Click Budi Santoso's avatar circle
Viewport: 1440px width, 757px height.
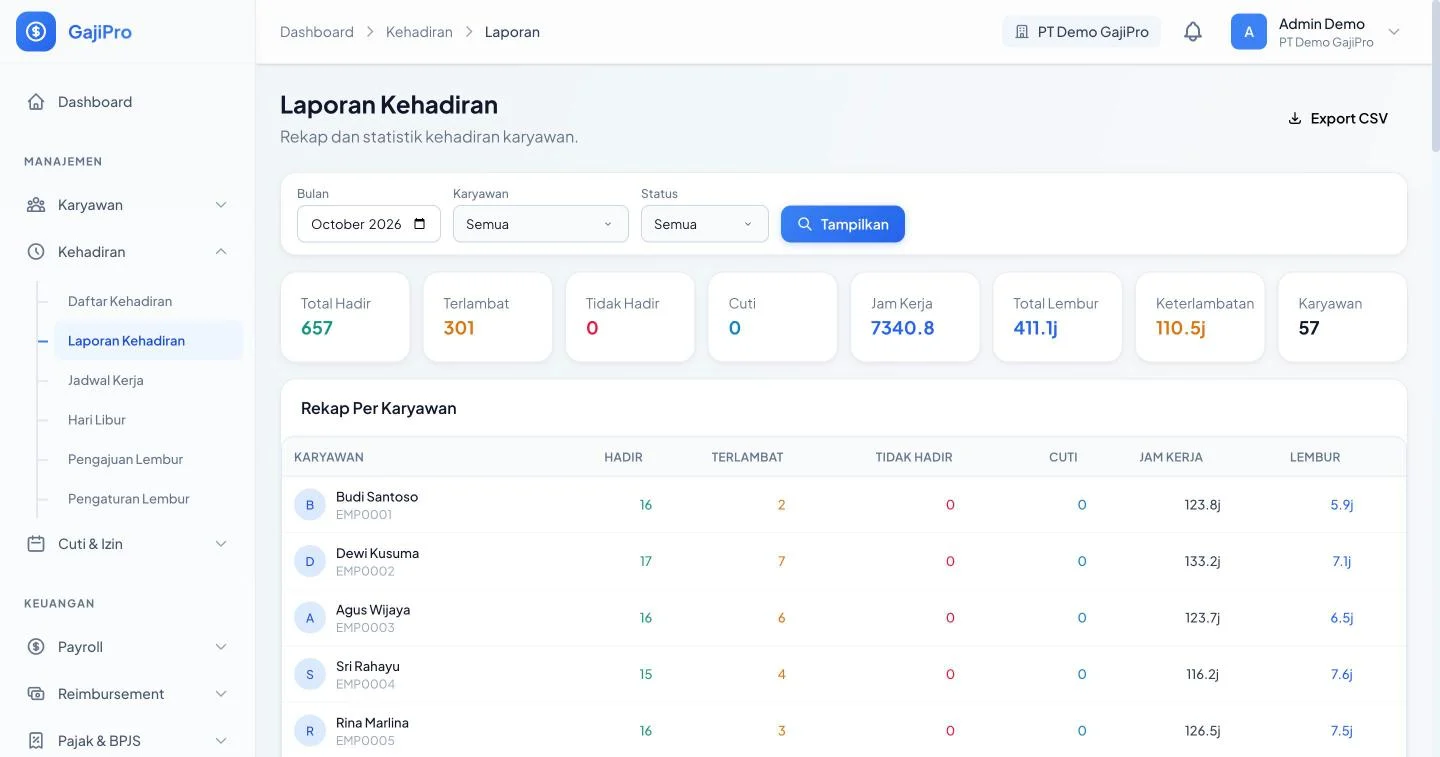[310, 505]
